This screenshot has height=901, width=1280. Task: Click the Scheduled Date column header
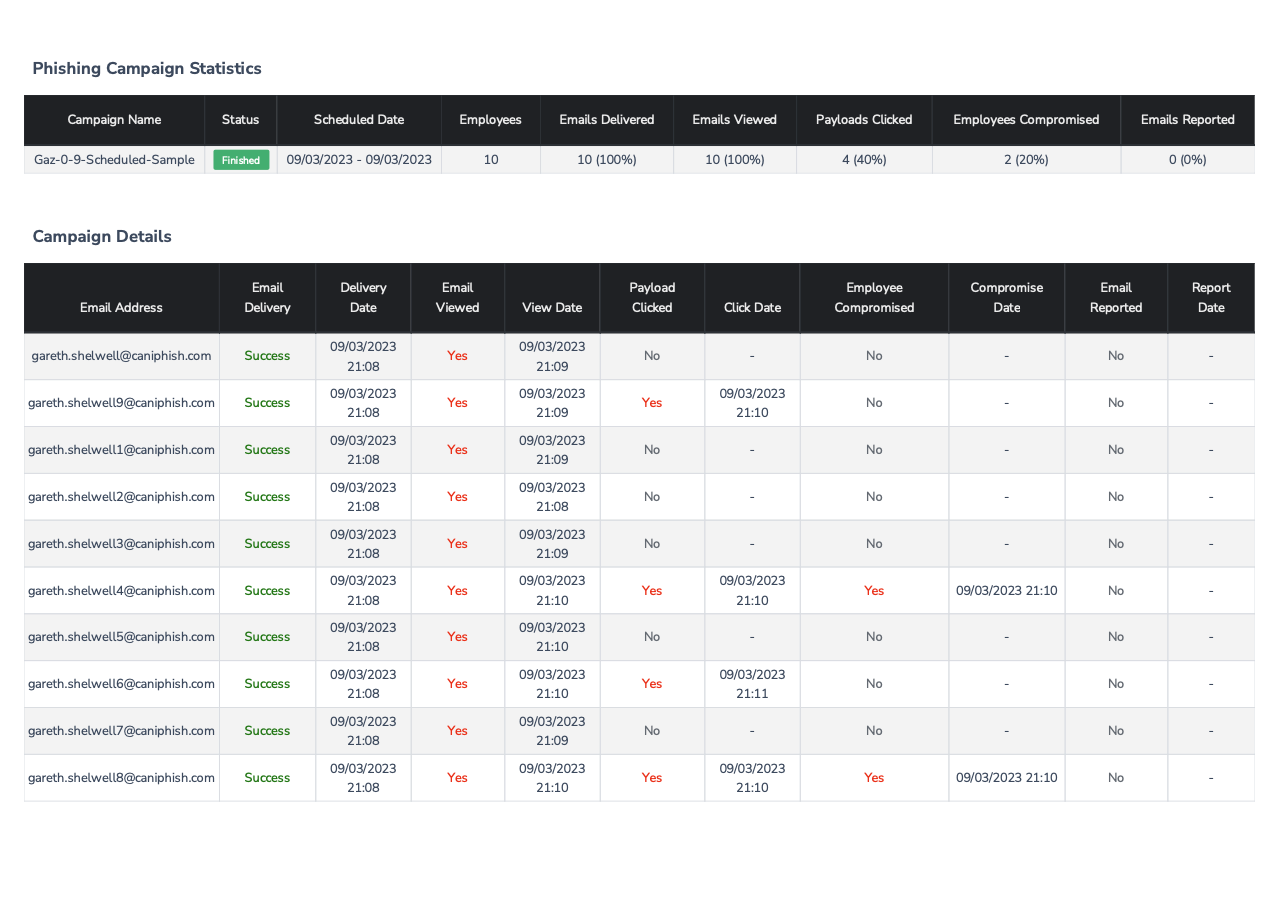coord(359,120)
